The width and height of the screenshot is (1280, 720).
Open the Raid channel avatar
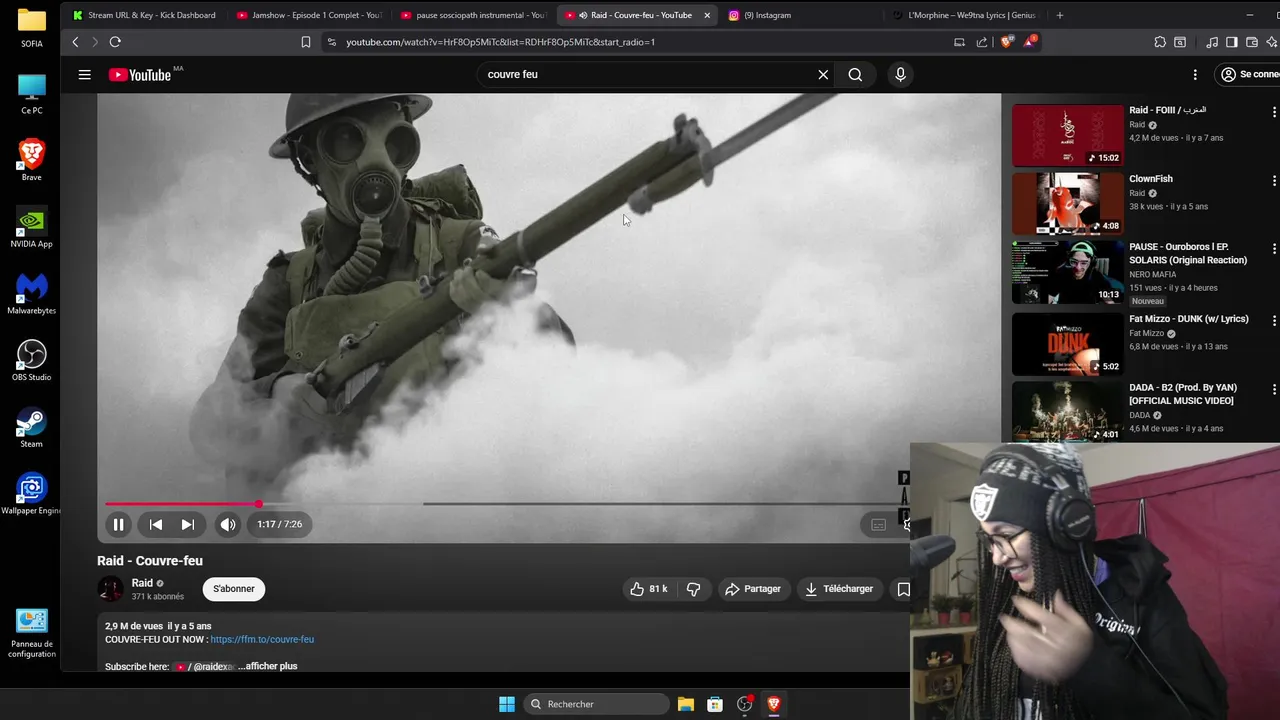tap(110, 589)
